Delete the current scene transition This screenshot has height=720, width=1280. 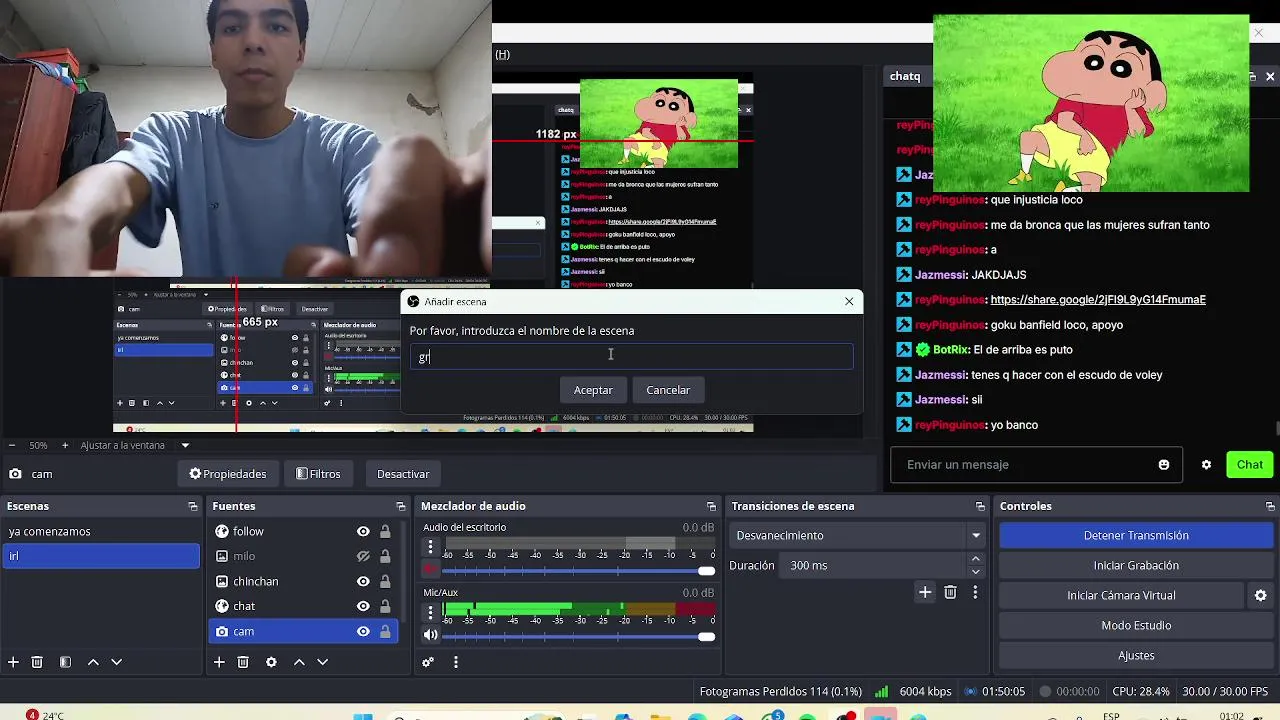950,593
